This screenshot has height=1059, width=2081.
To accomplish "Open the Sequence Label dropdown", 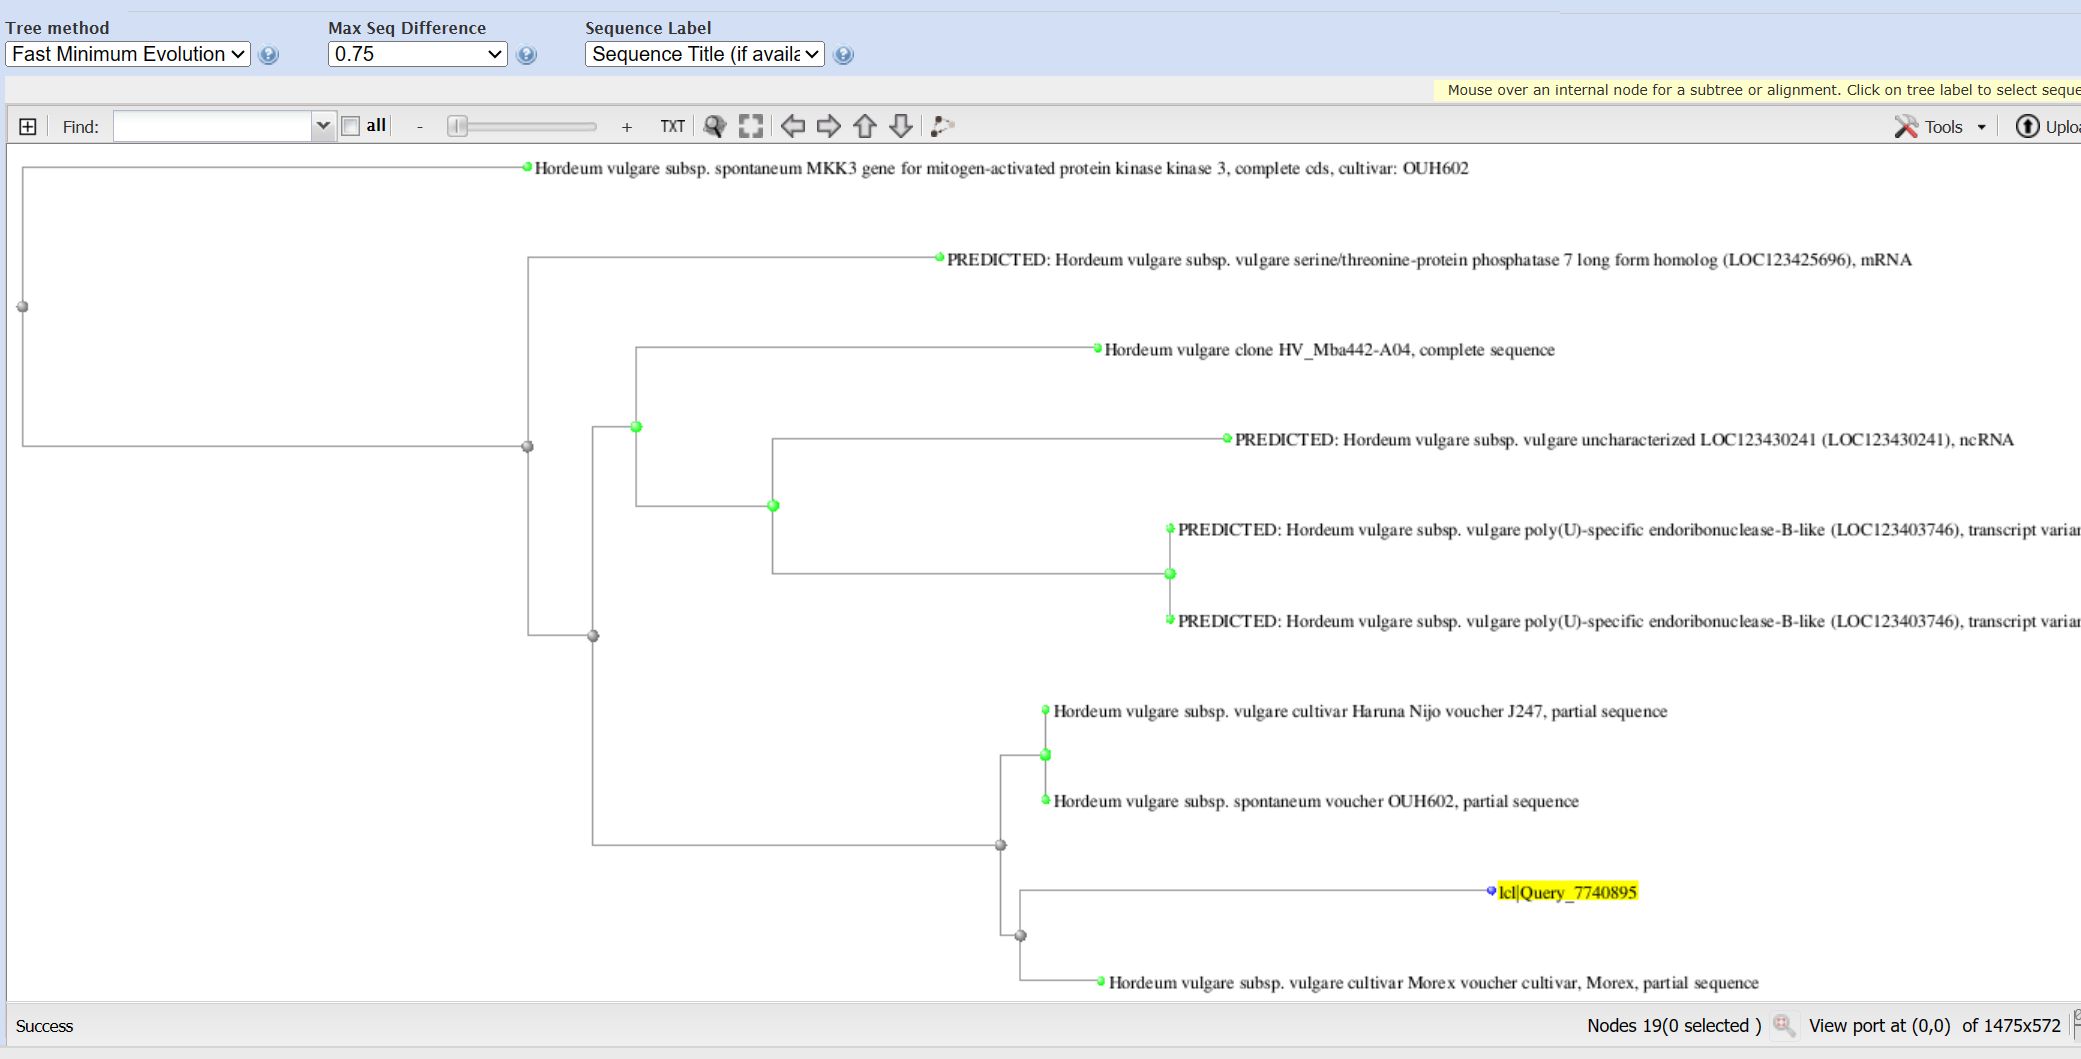I will [705, 54].
